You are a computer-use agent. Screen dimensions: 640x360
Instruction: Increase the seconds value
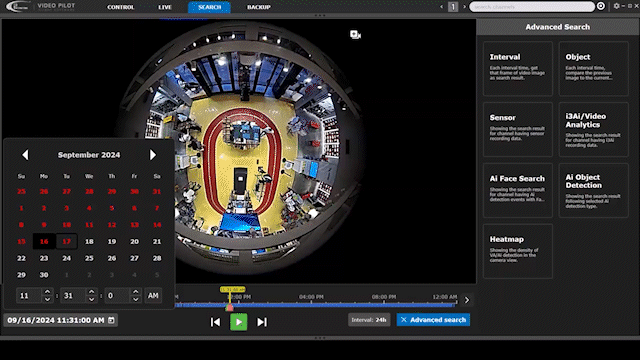click(136, 292)
